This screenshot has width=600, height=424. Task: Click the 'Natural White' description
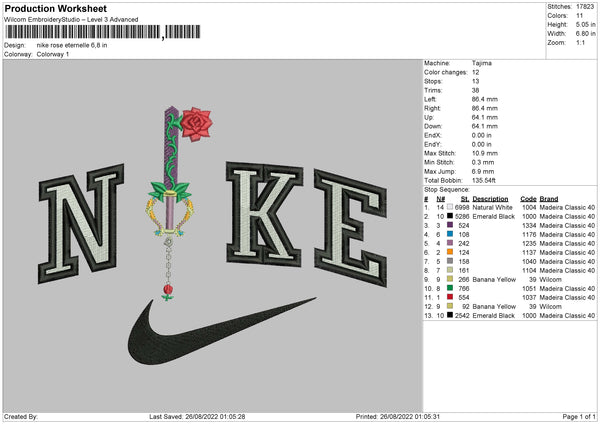tap(492, 207)
